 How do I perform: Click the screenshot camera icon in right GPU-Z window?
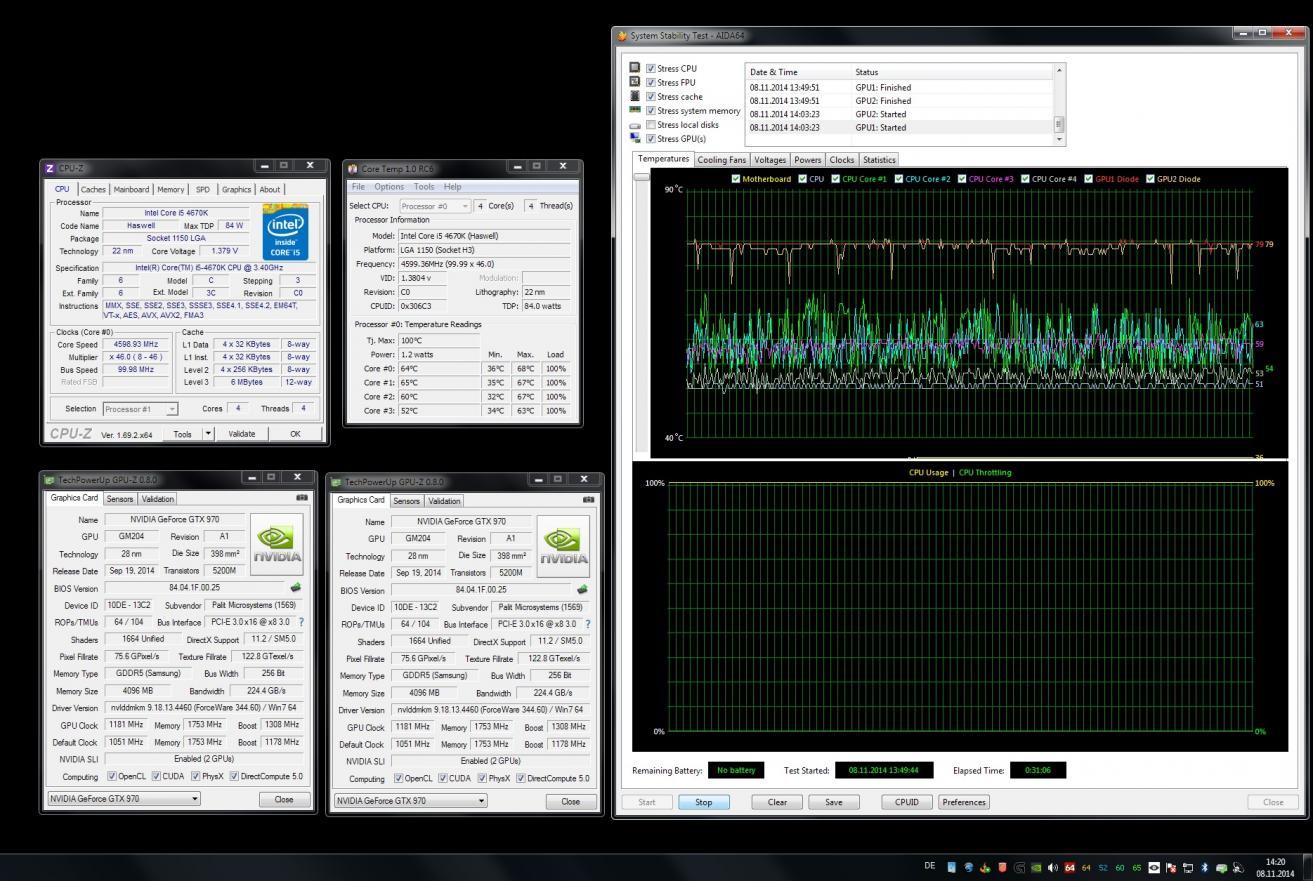click(591, 499)
